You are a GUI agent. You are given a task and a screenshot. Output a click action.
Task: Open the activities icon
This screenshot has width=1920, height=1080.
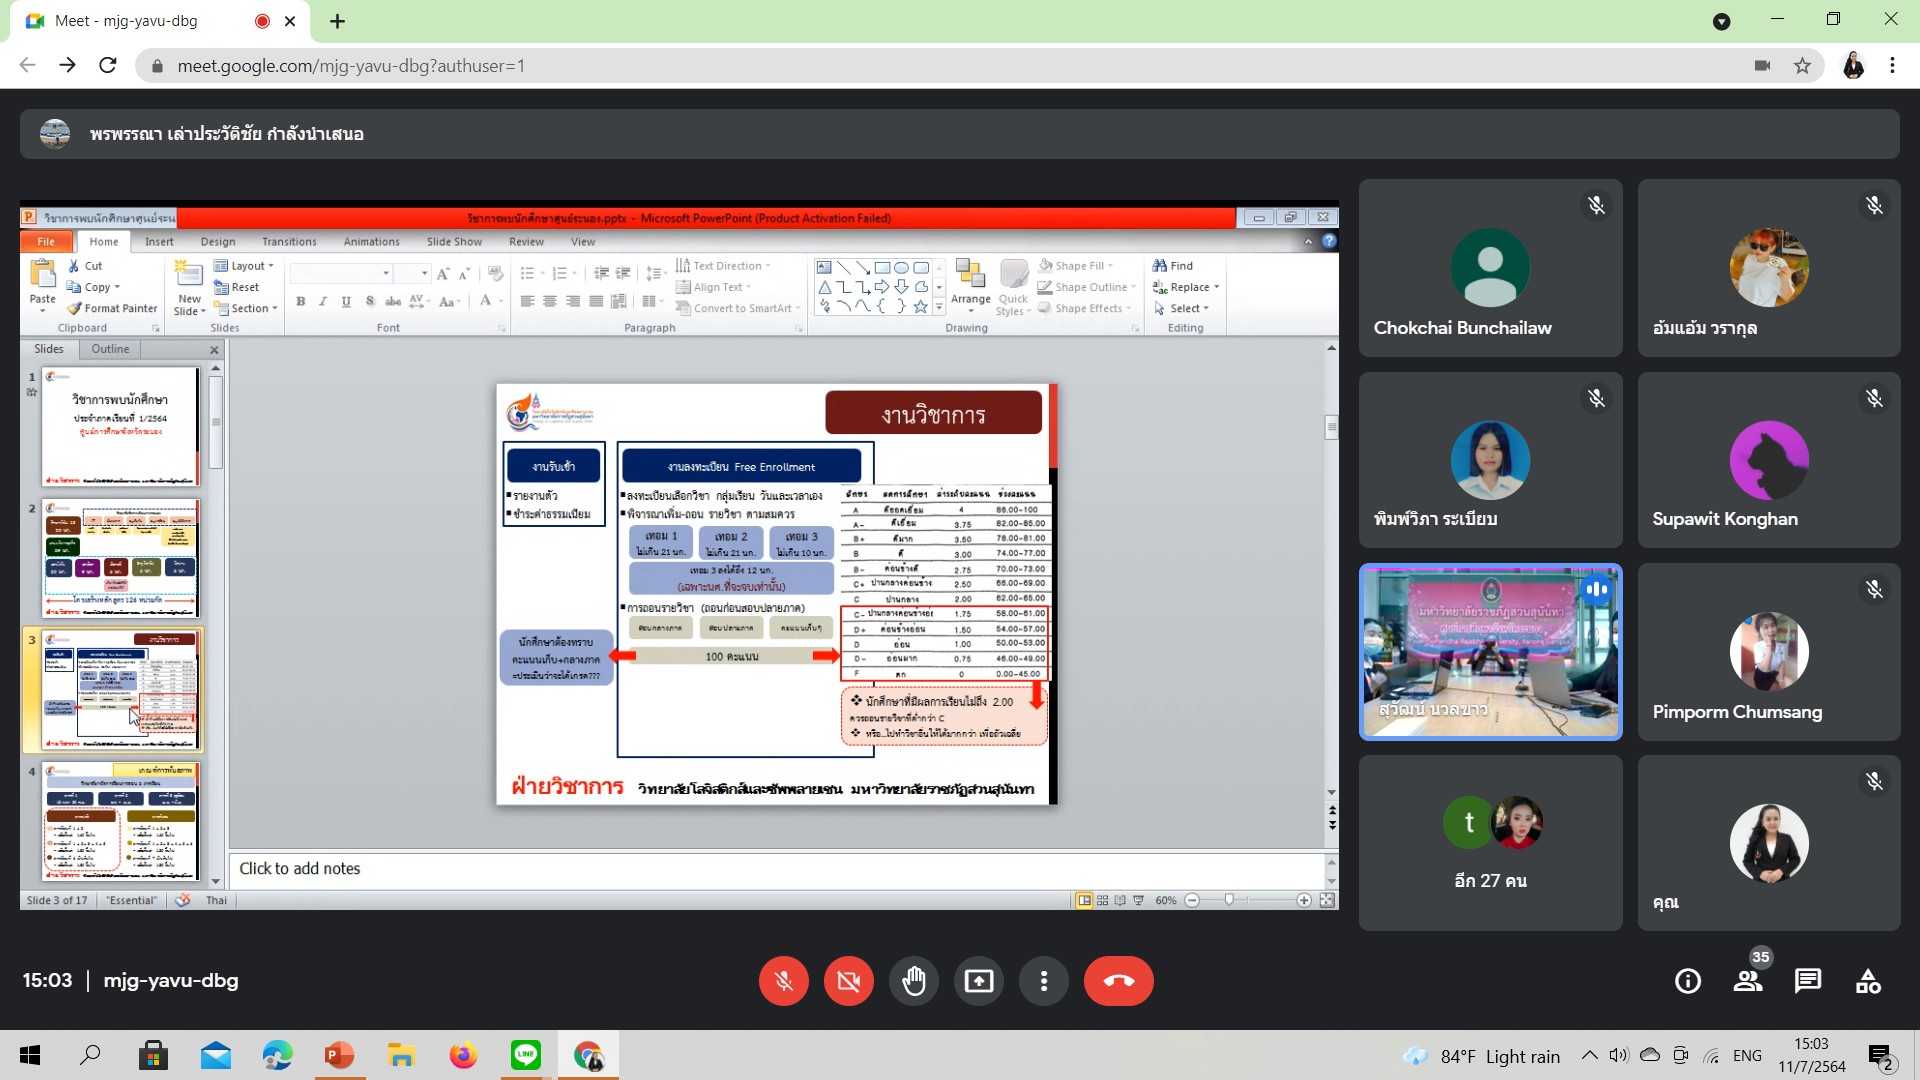(1868, 981)
